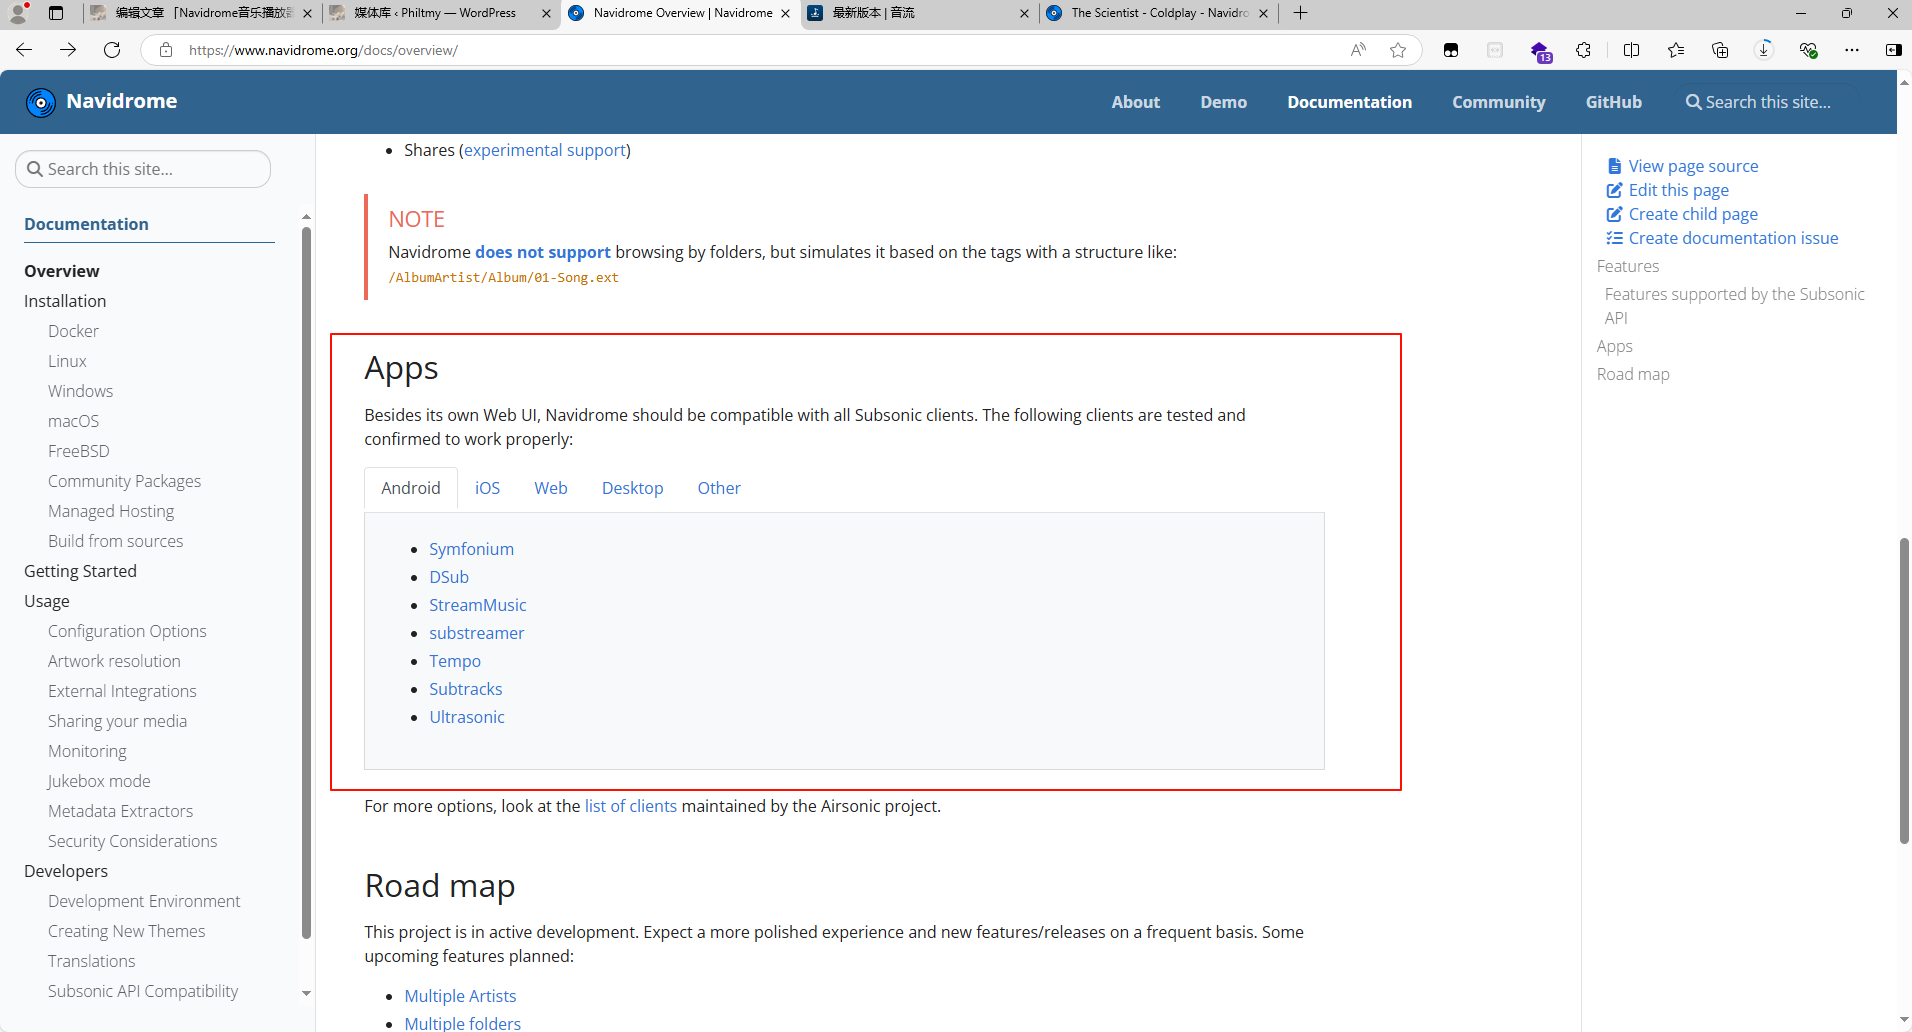The image size is (1912, 1032).
Task: Select the Android apps tab
Action: point(411,488)
